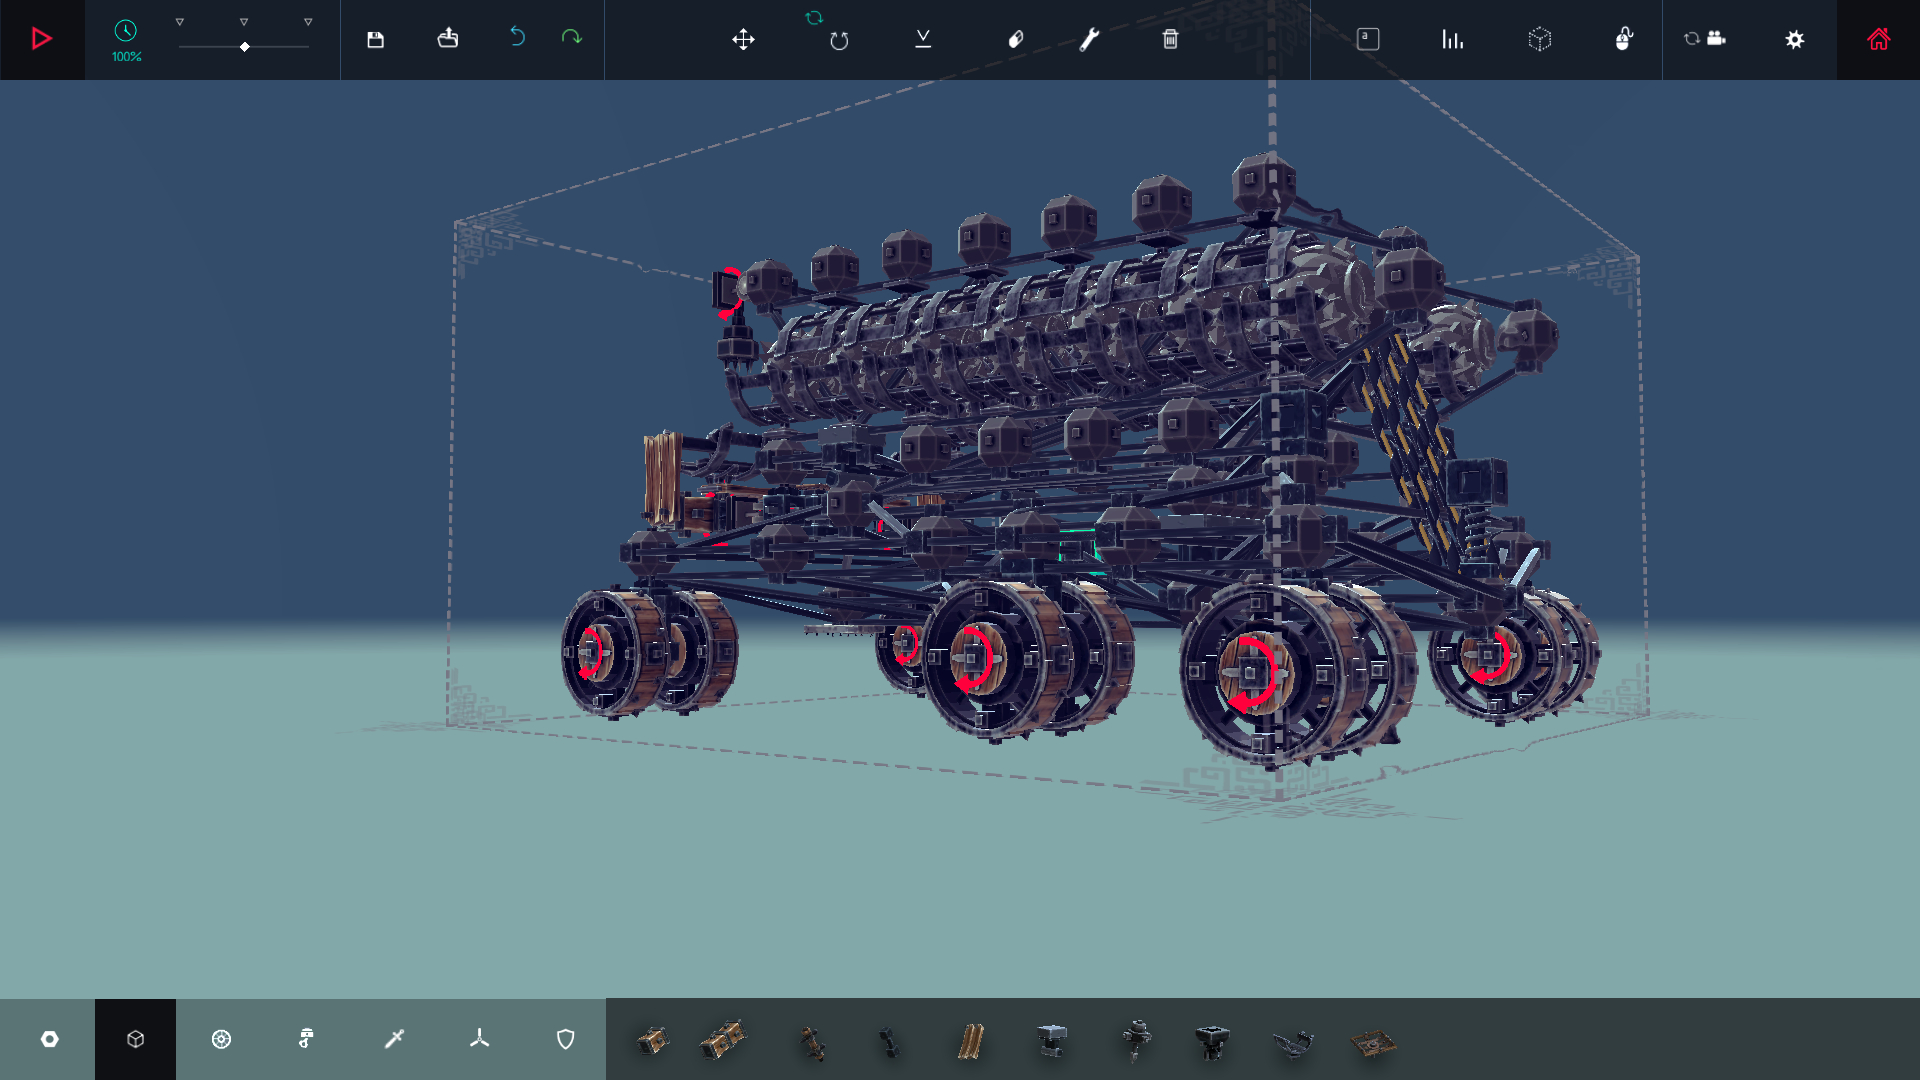
Task: Click the time scale clock icon
Action: click(x=125, y=31)
